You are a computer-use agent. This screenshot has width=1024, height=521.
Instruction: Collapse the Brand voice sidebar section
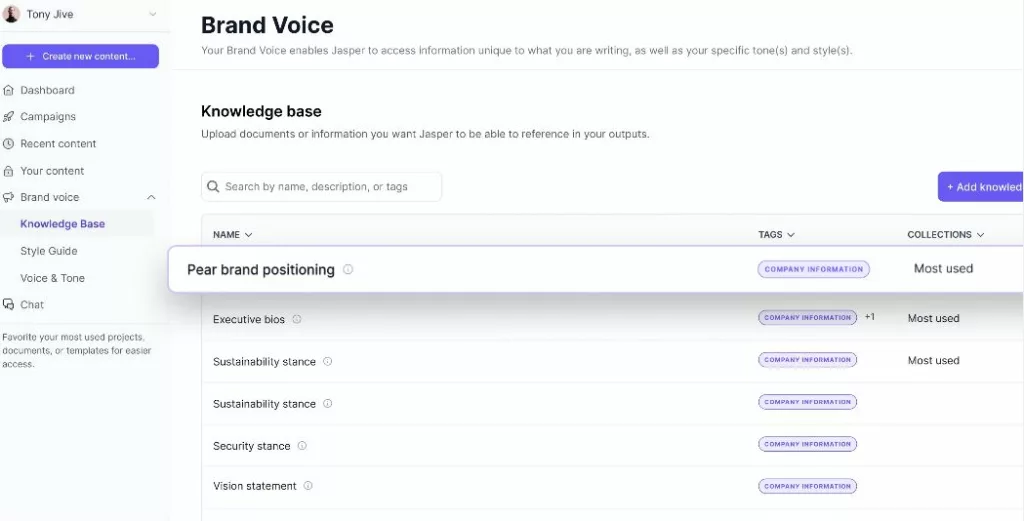(151, 197)
